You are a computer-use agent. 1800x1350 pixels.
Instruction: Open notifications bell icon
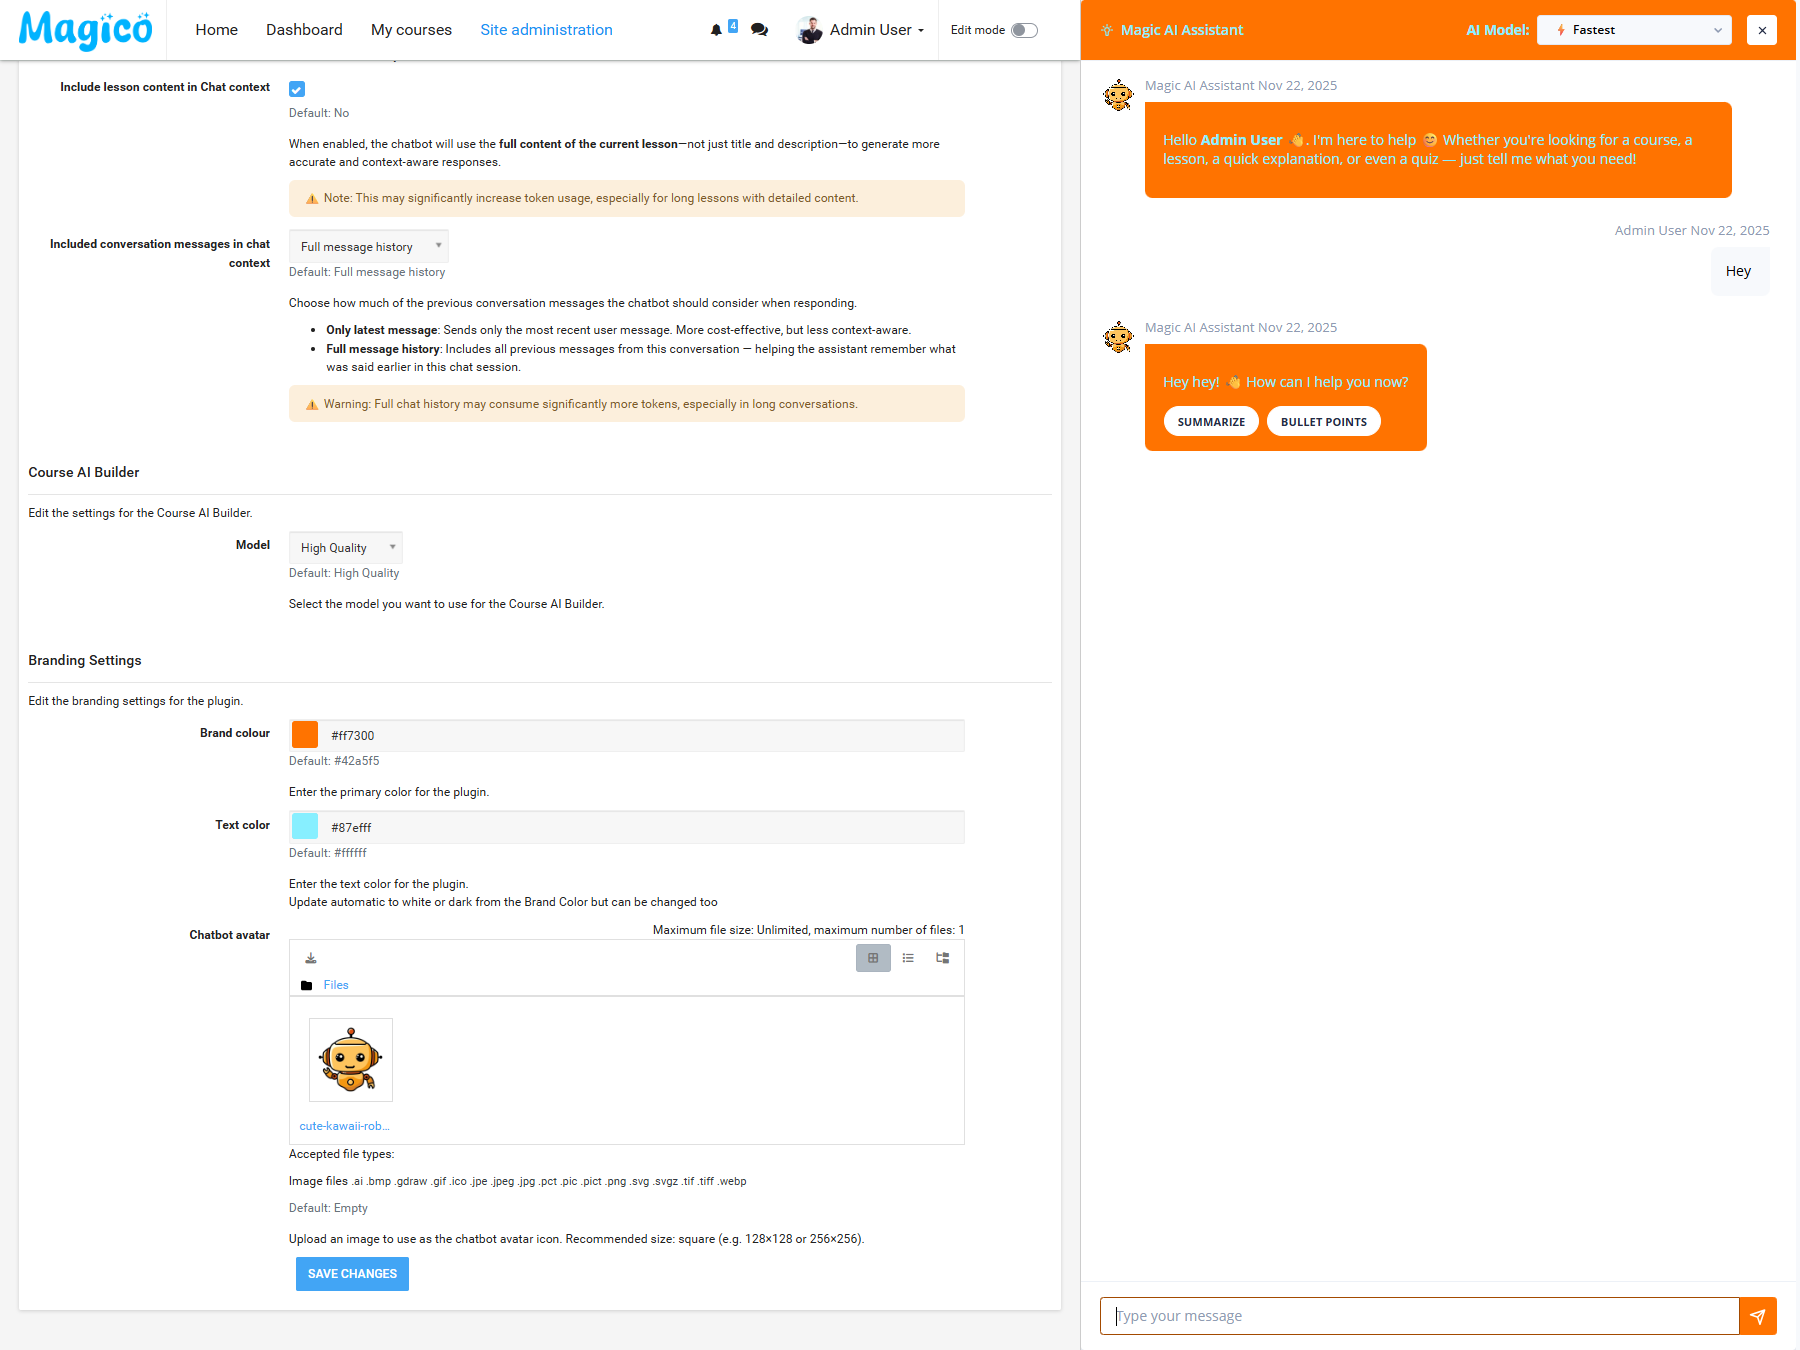(x=714, y=30)
